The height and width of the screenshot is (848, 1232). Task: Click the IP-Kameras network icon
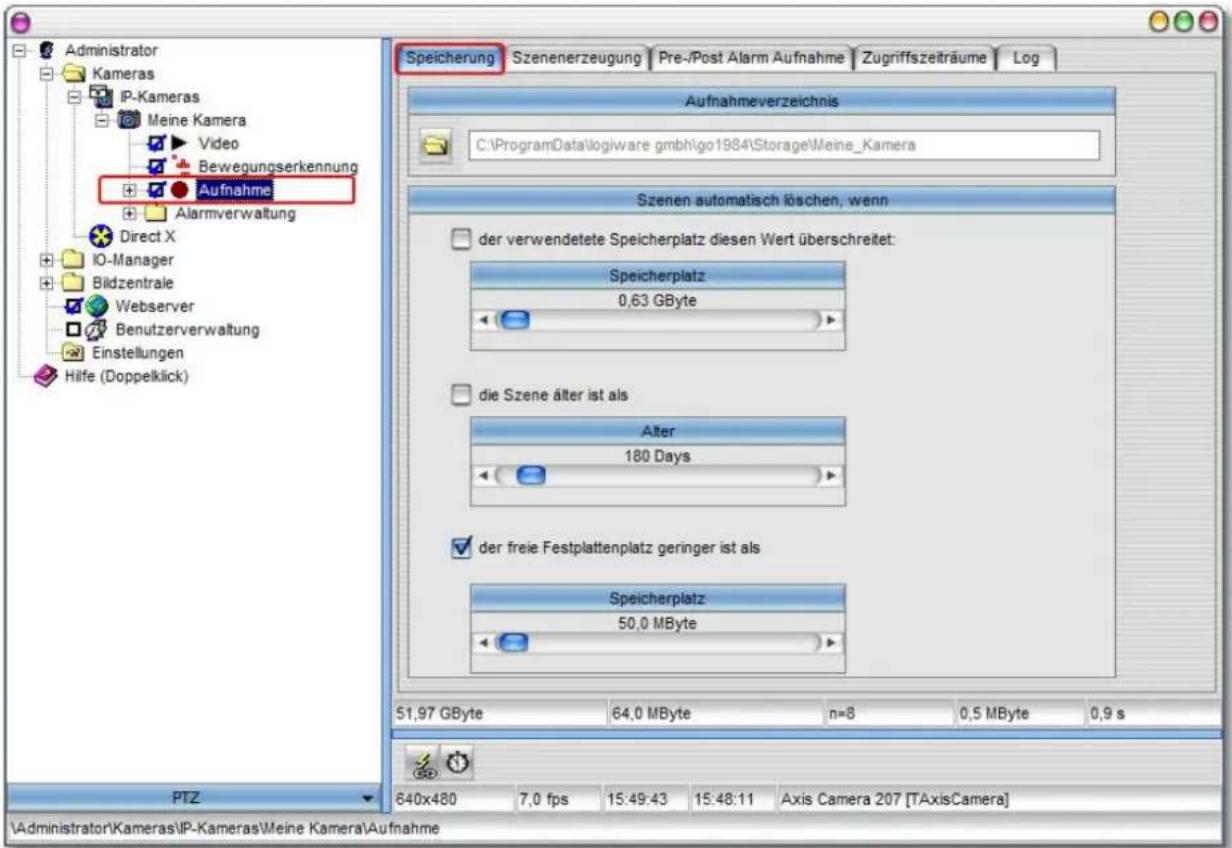101,97
